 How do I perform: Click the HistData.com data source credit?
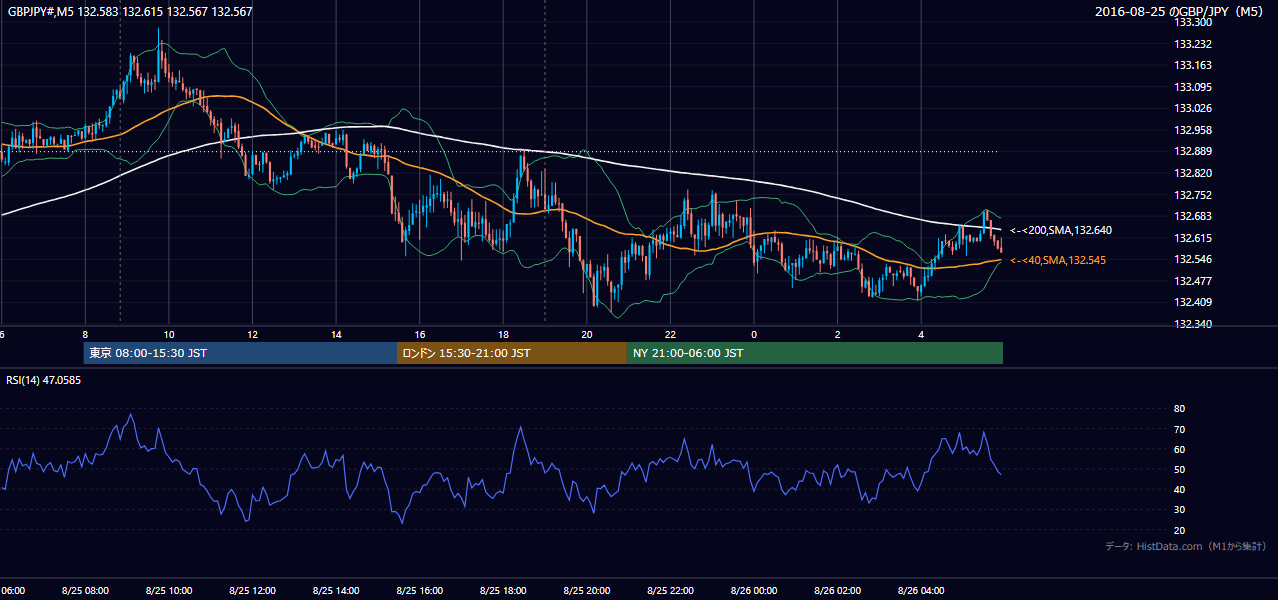[1186, 546]
